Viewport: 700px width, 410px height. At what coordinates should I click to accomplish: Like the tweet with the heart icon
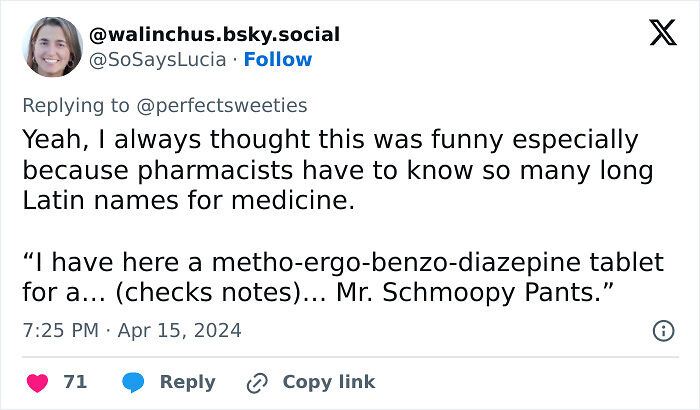[x=36, y=382]
